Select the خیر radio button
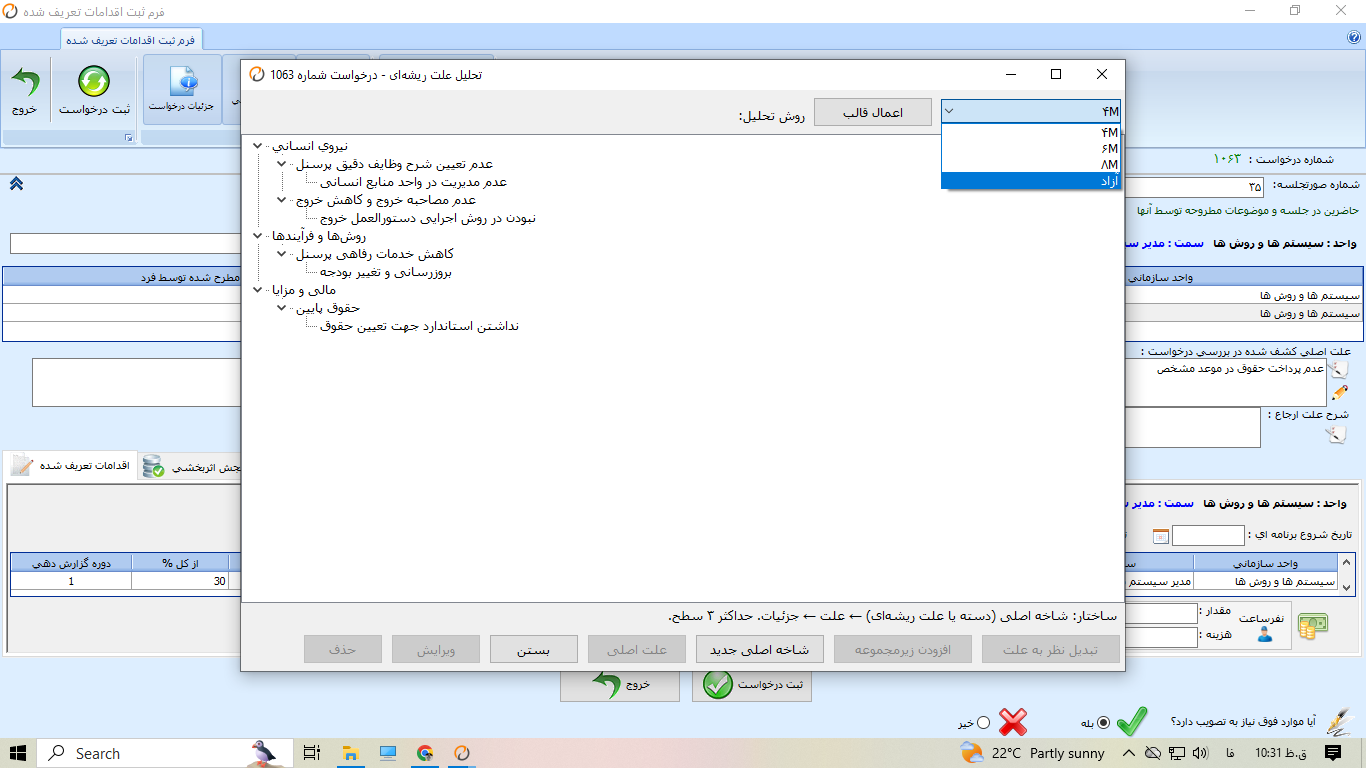Image resolution: width=1366 pixels, height=768 pixels. click(983, 722)
